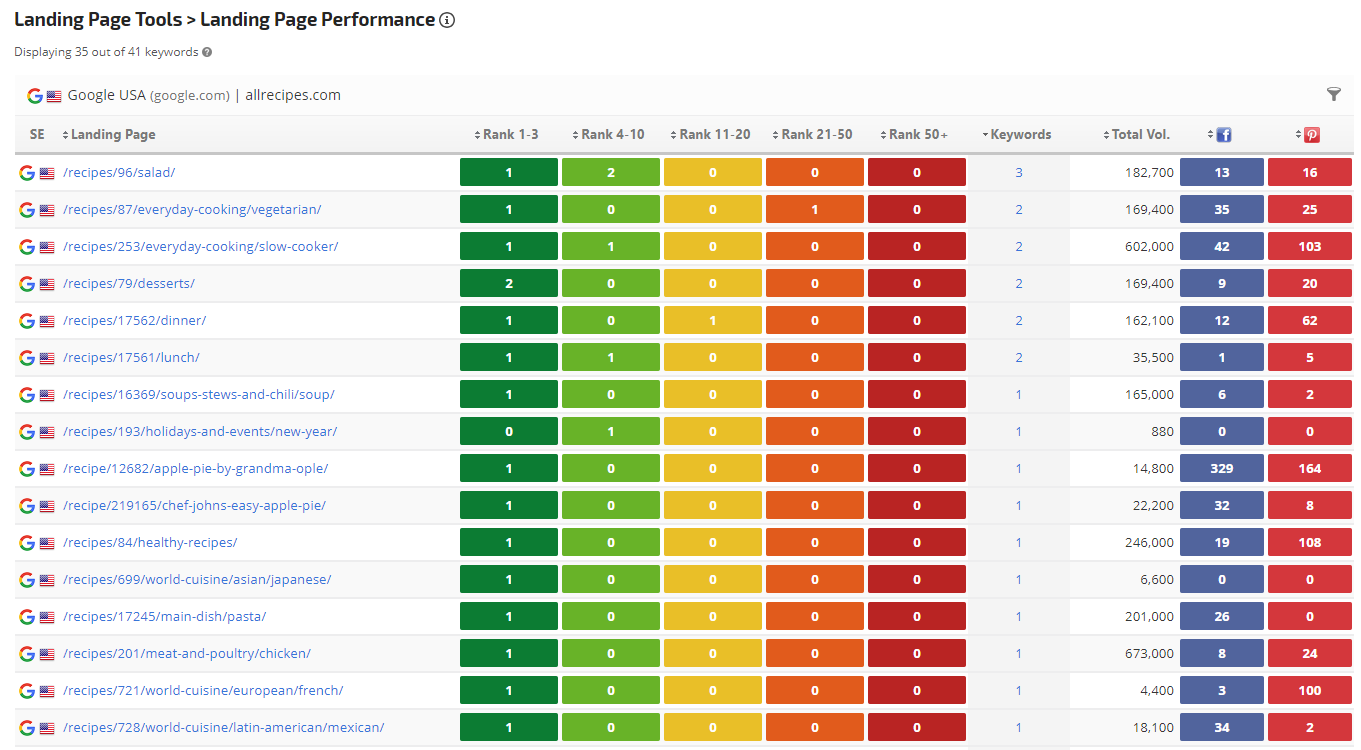Image resolution: width=1361 pixels, height=750 pixels.
Task: Click Google icon on salad row
Action: [27, 173]
